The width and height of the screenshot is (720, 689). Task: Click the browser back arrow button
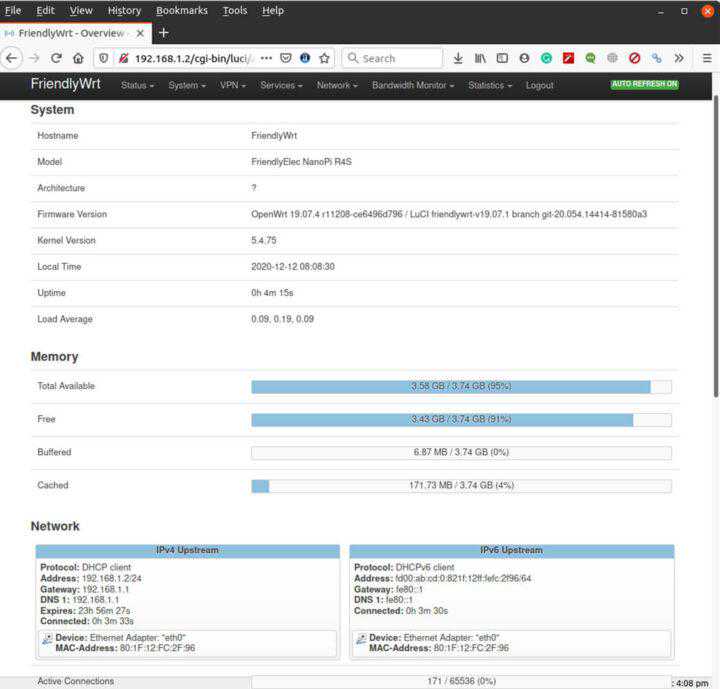(x=12, y=58)
